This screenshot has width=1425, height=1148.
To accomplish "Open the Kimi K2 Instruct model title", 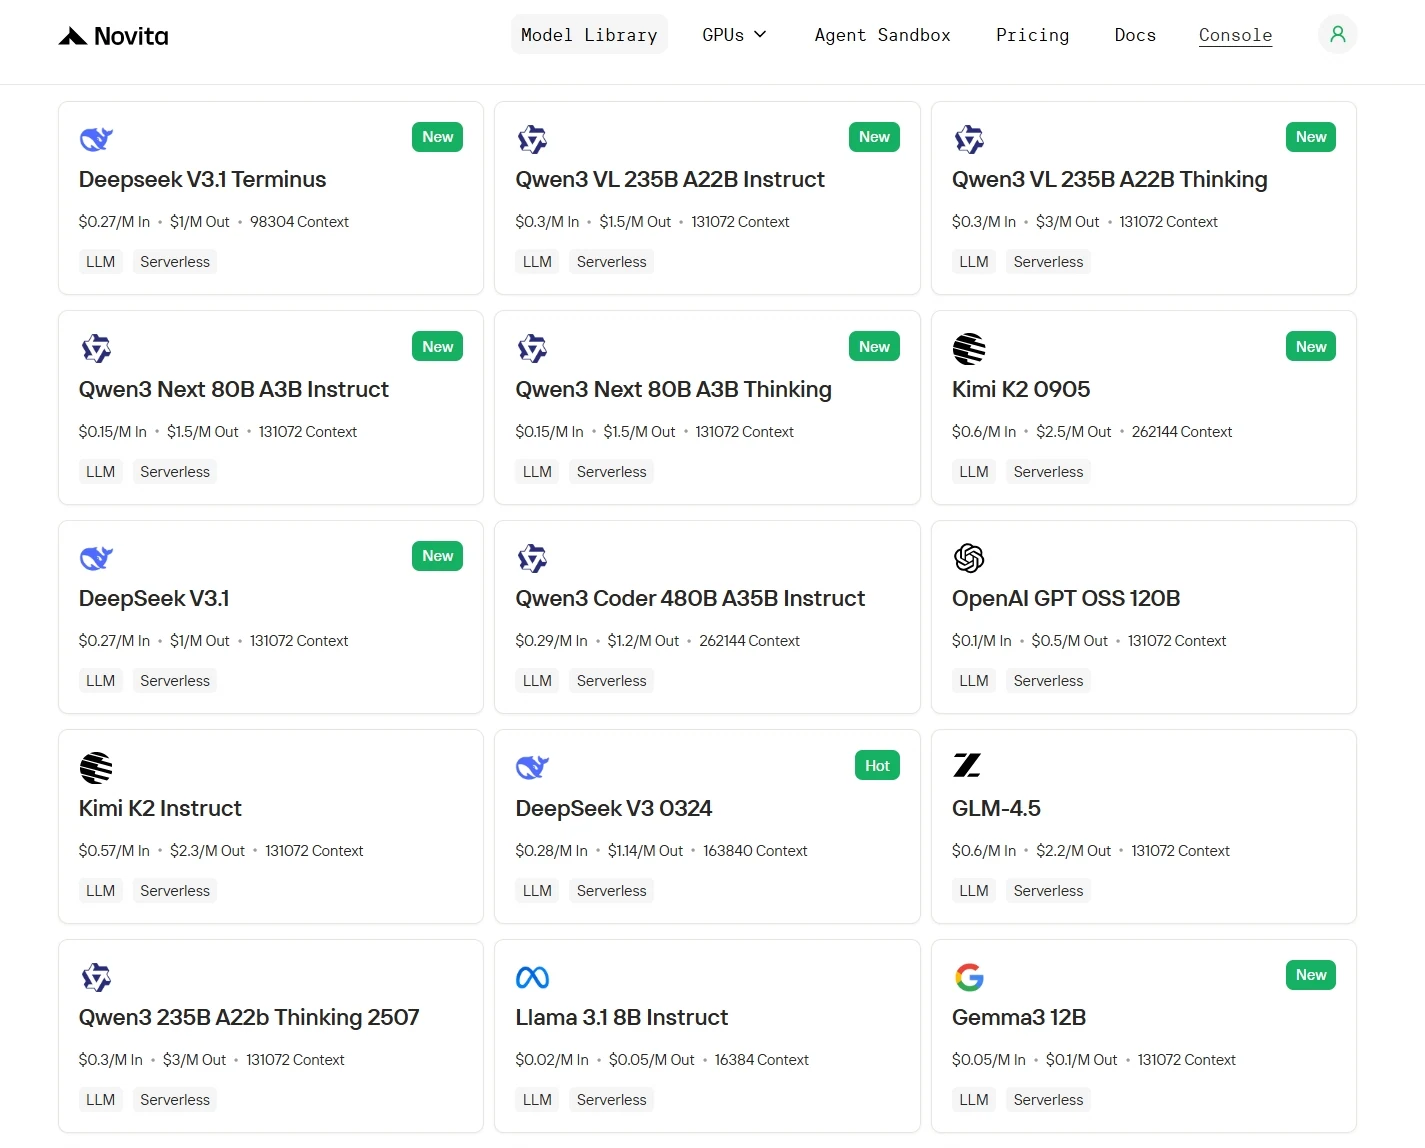I will (x=160, y=809).
